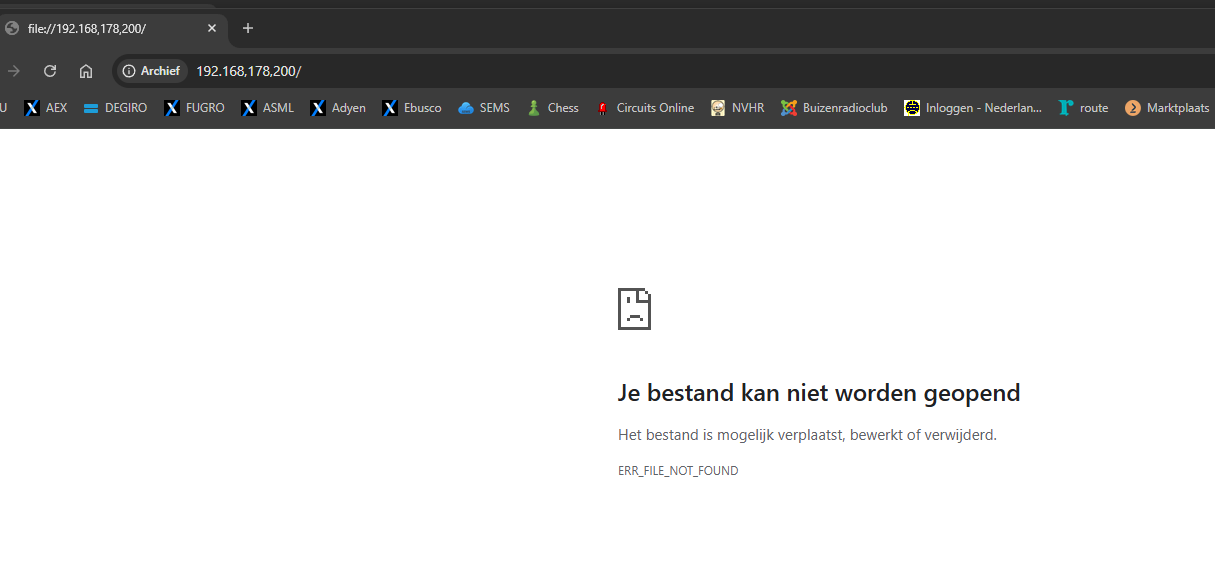Open the route bookmark

pyautogui.click(x=1083, y=108)
